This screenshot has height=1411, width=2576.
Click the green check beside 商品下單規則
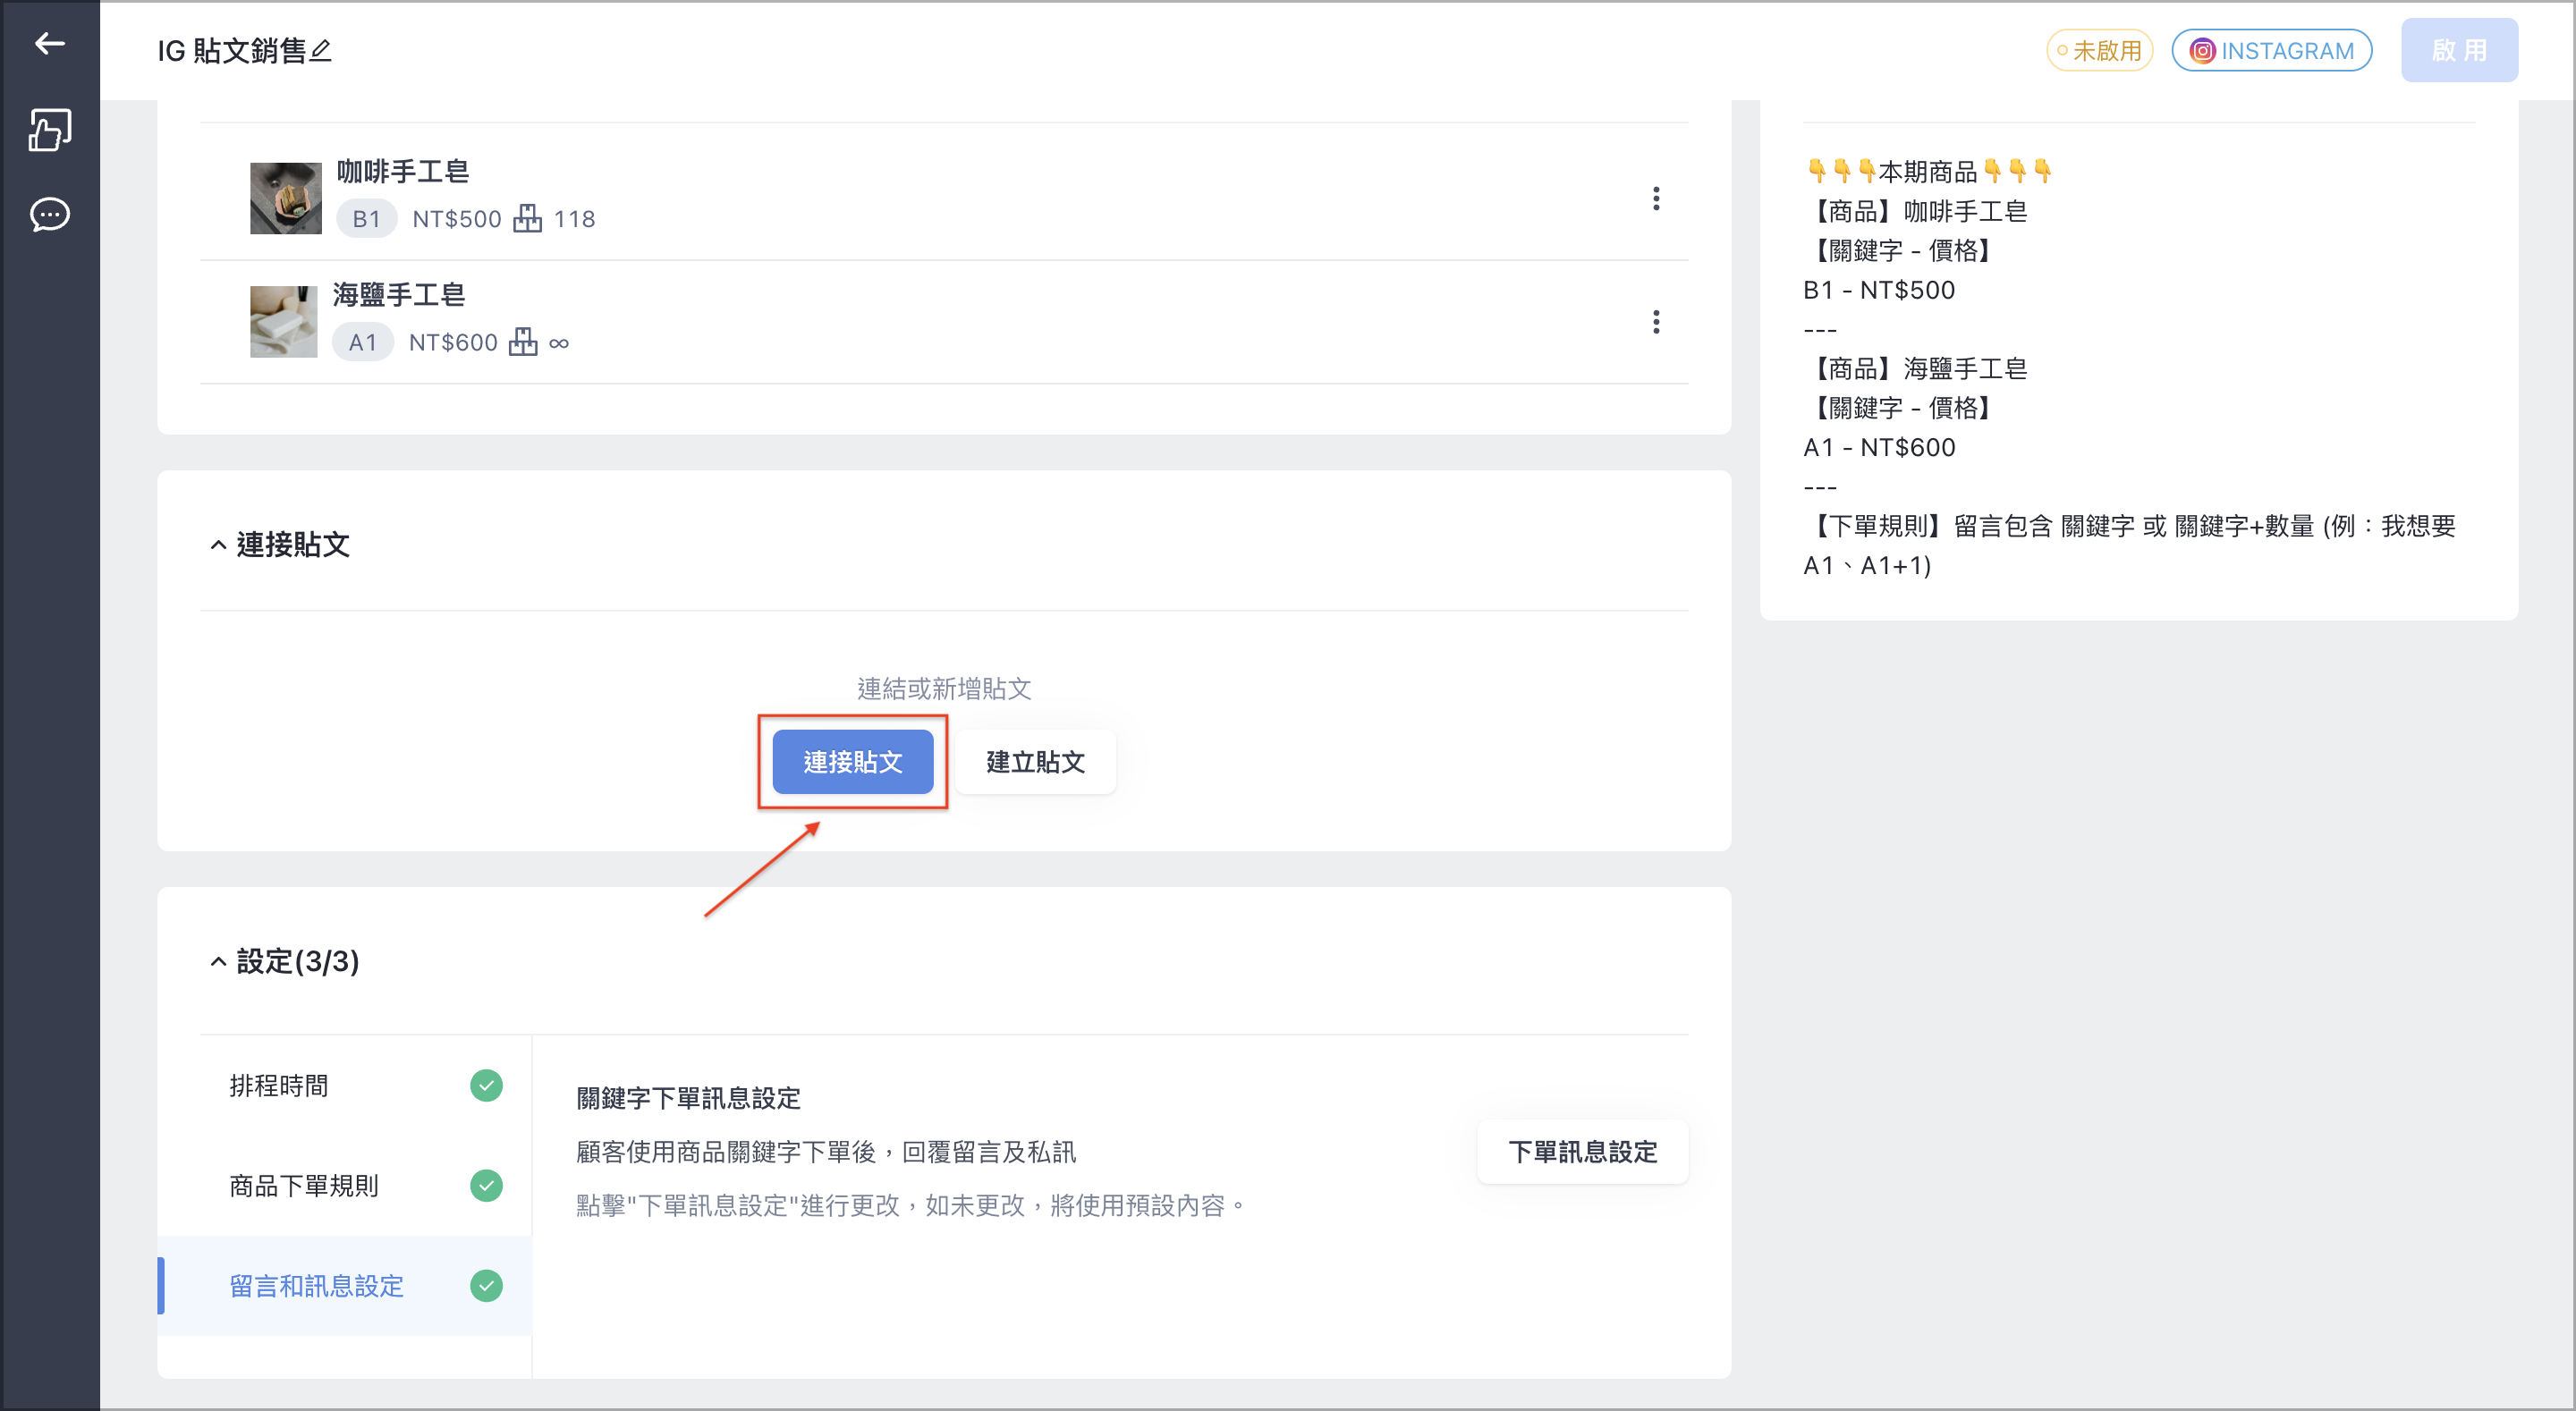click(x=486, y=1185)
